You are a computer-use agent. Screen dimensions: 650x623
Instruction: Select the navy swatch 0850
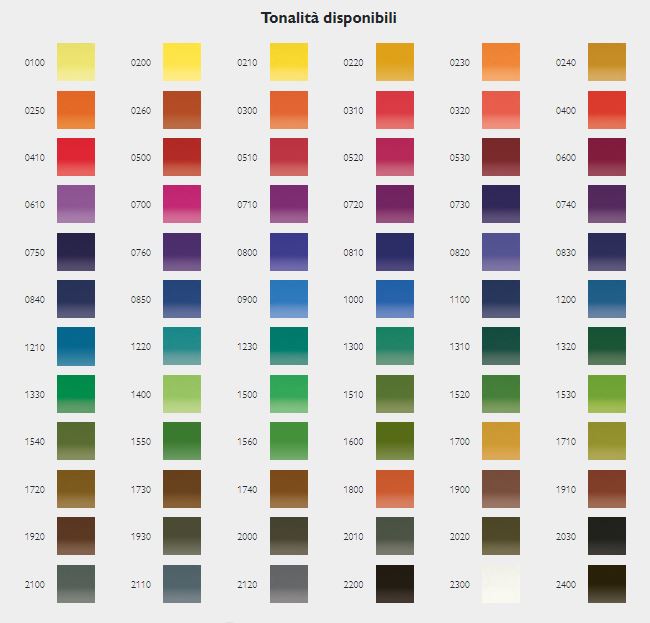click(x=182, y=299)
